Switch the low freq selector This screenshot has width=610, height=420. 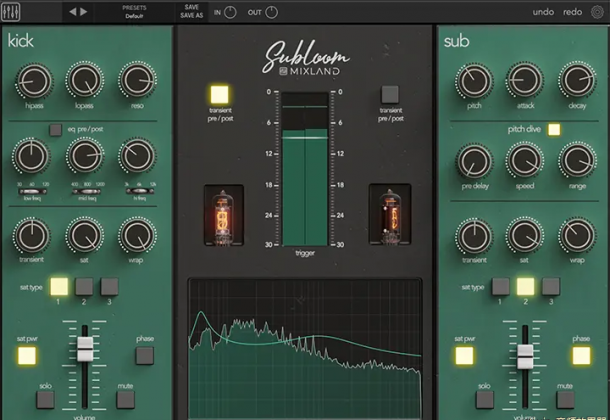(33, 191)
